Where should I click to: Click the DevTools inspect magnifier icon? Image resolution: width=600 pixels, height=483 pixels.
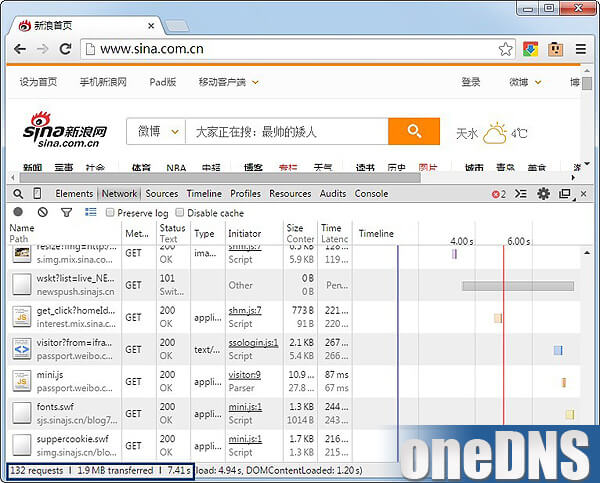pos(18,194)
